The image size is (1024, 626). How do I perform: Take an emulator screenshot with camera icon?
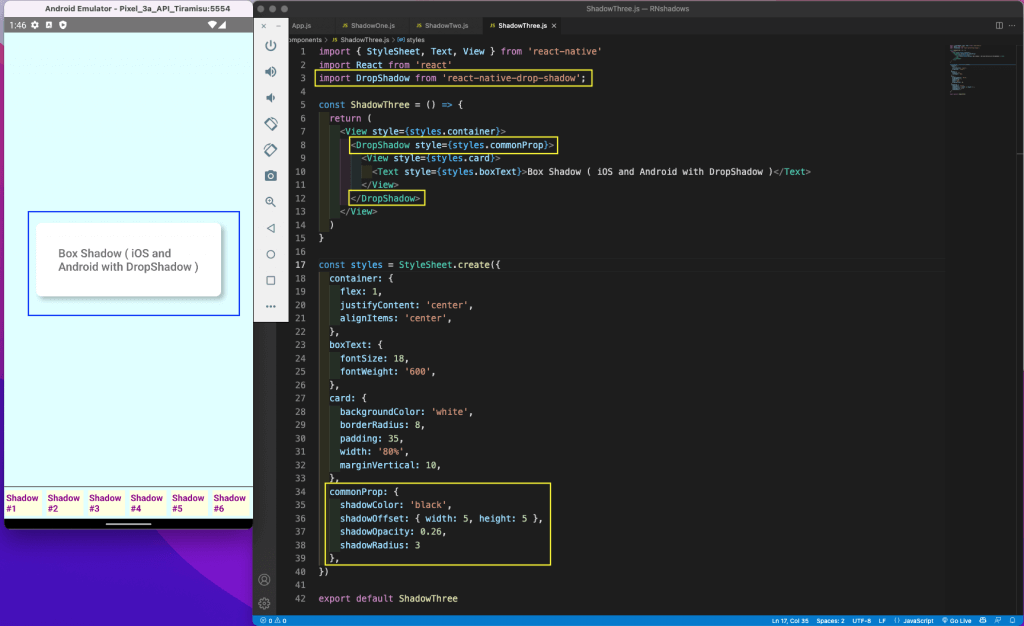270,176
